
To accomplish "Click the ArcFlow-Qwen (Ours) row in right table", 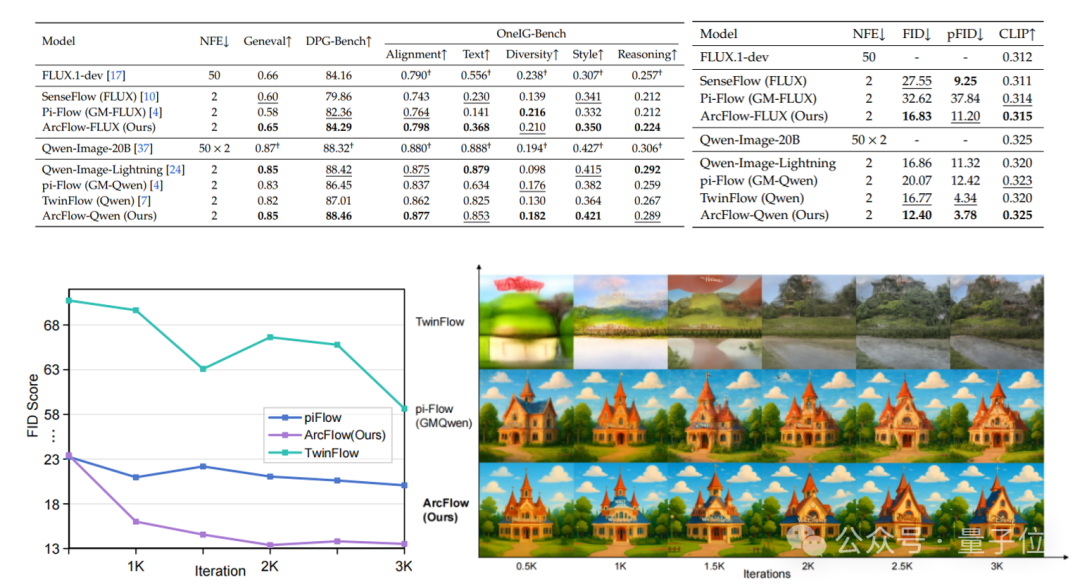I will [x=868, y=215].
